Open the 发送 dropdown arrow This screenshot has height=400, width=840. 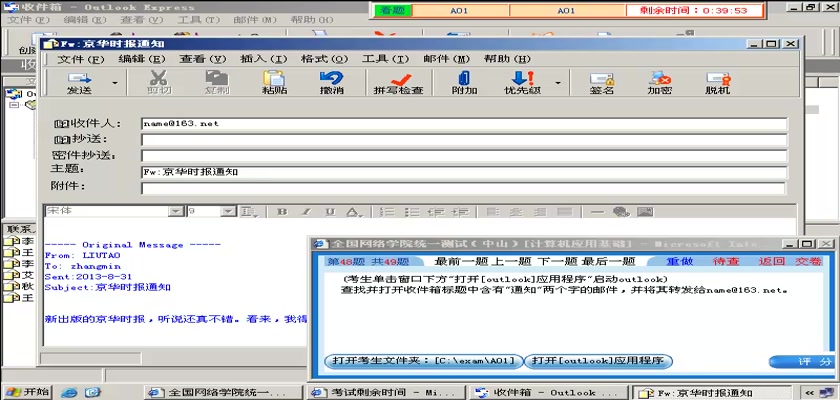(x=114, y=83)
